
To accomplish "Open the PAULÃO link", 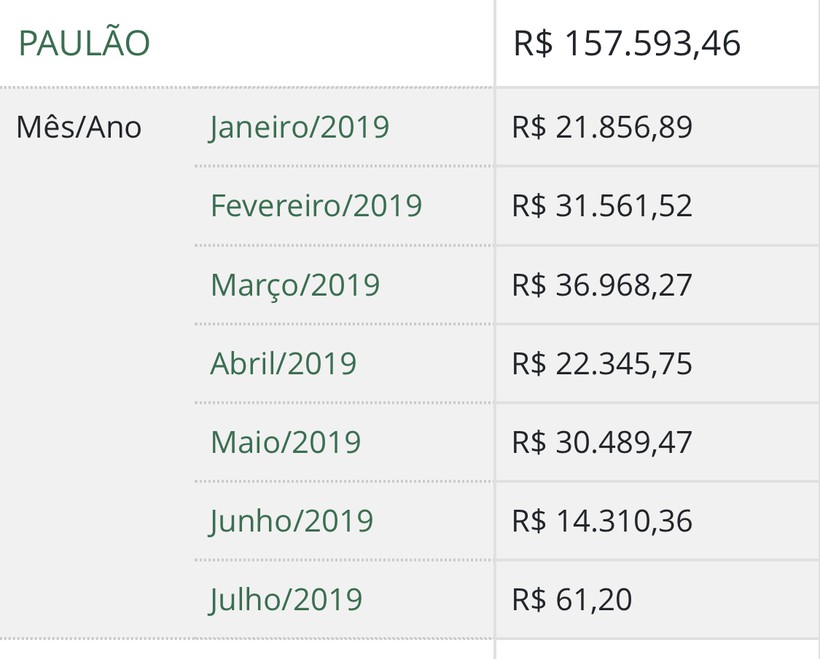I will click(x=84, y=43).
